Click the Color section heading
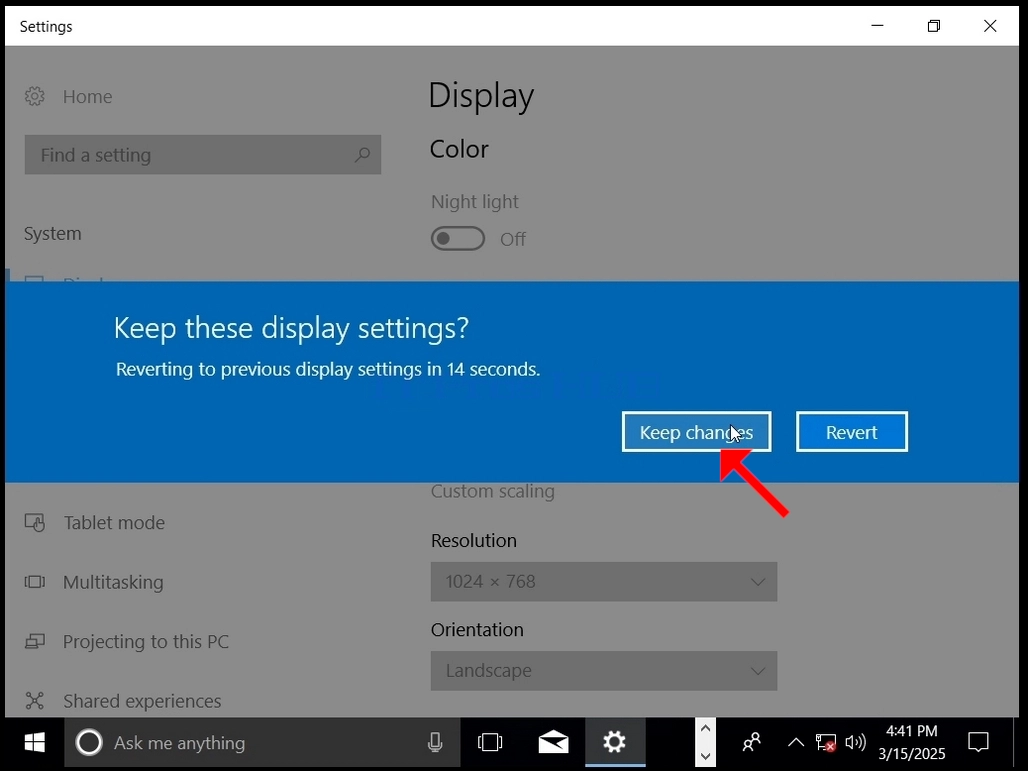1028x771 pixels. 459,149
